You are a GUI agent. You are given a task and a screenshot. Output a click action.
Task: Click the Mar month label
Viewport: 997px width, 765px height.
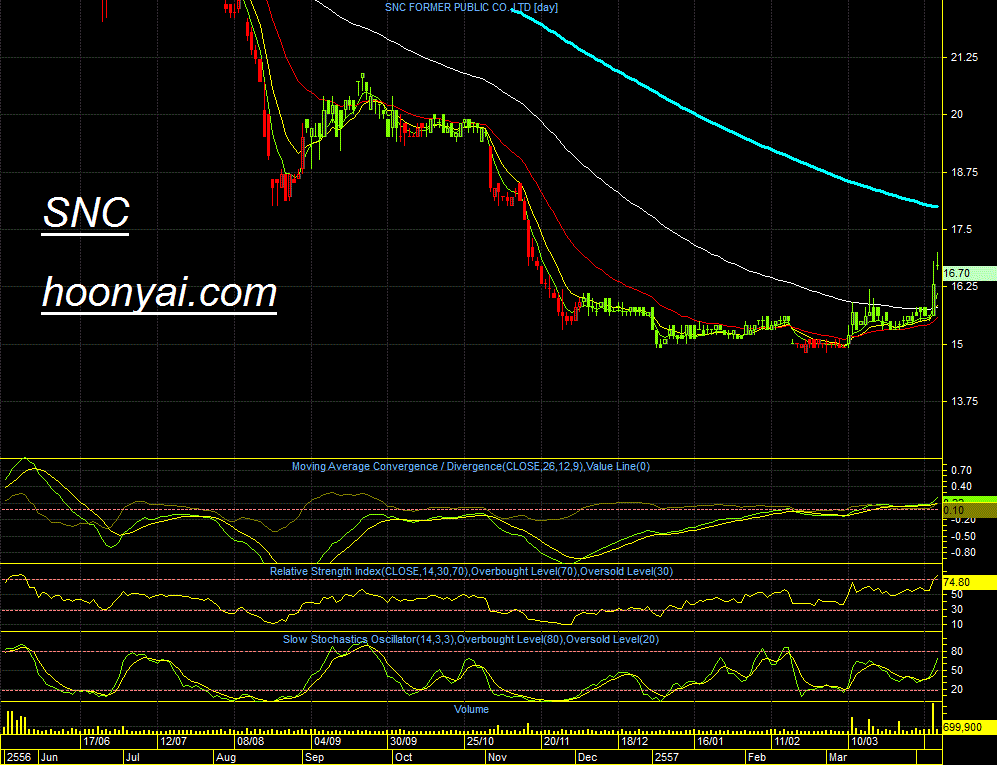click(x=838, y=757)
